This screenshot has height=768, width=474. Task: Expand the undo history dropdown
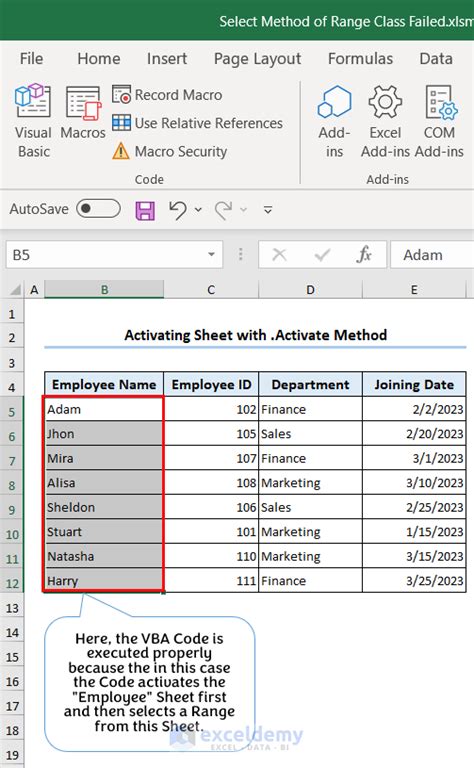pos(198,210)
